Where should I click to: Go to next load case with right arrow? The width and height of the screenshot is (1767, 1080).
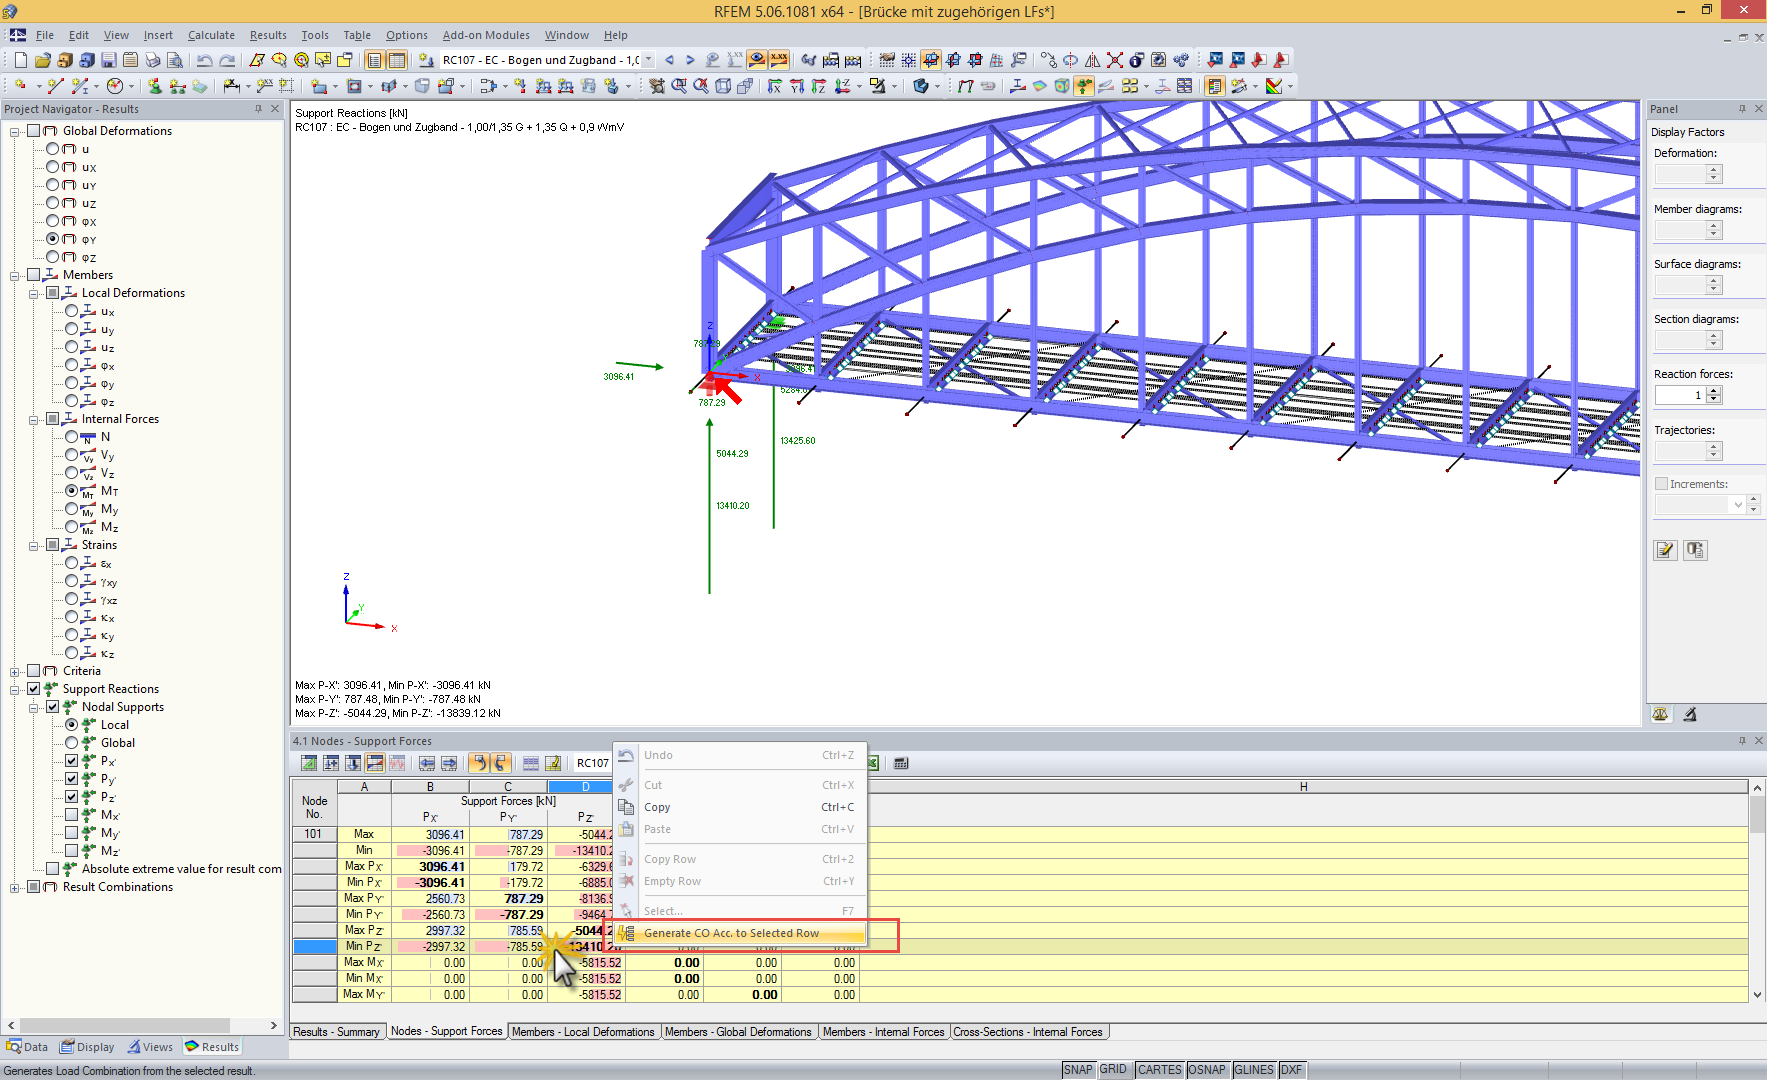tap(690, 60)
